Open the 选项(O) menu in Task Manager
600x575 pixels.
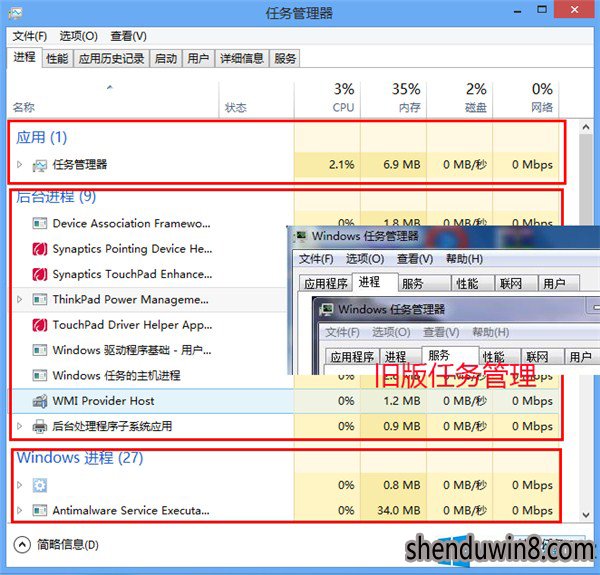[78, 36]
